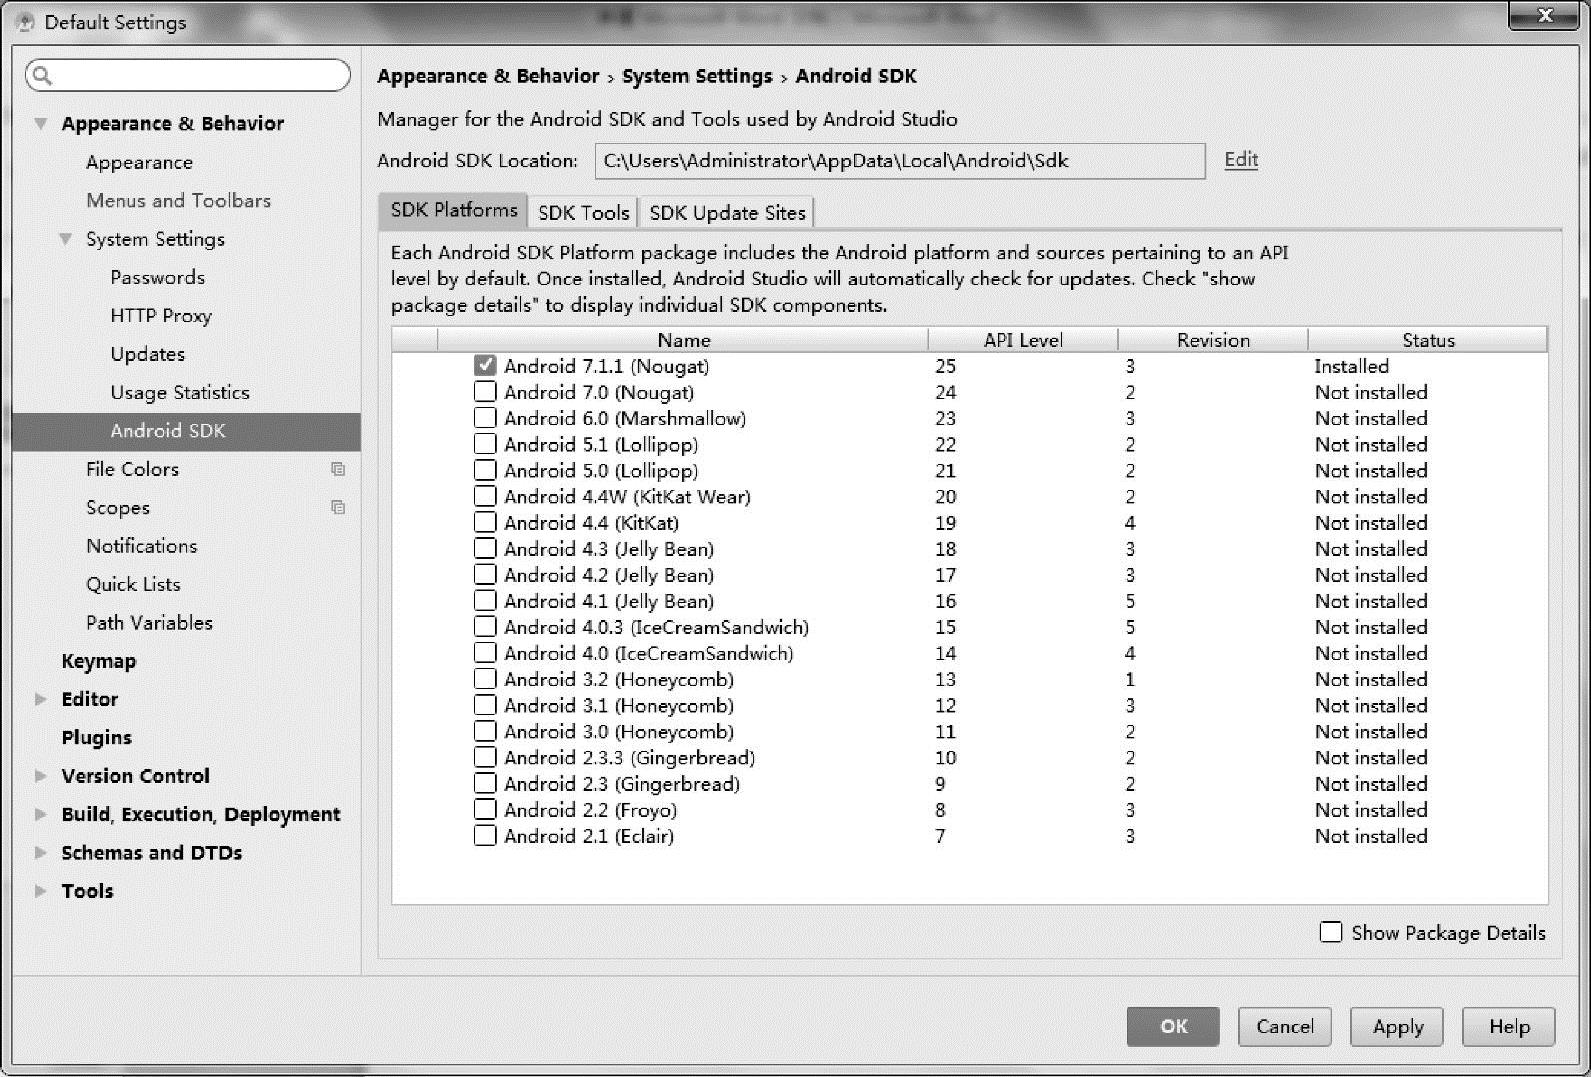The image size is (1591, 1077).
Task: Check the Android 7.0 (Nougat) checkbox
Action: pos(485,392)
